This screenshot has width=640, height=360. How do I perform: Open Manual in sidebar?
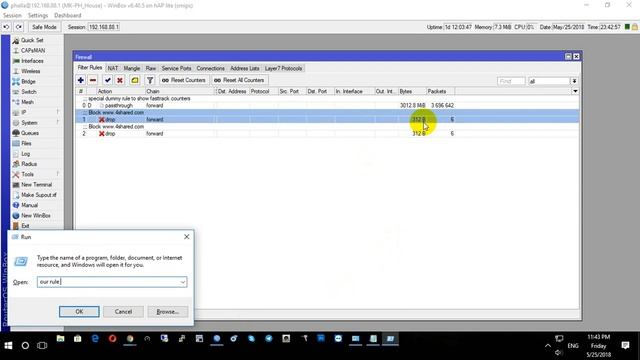(29, 205)
